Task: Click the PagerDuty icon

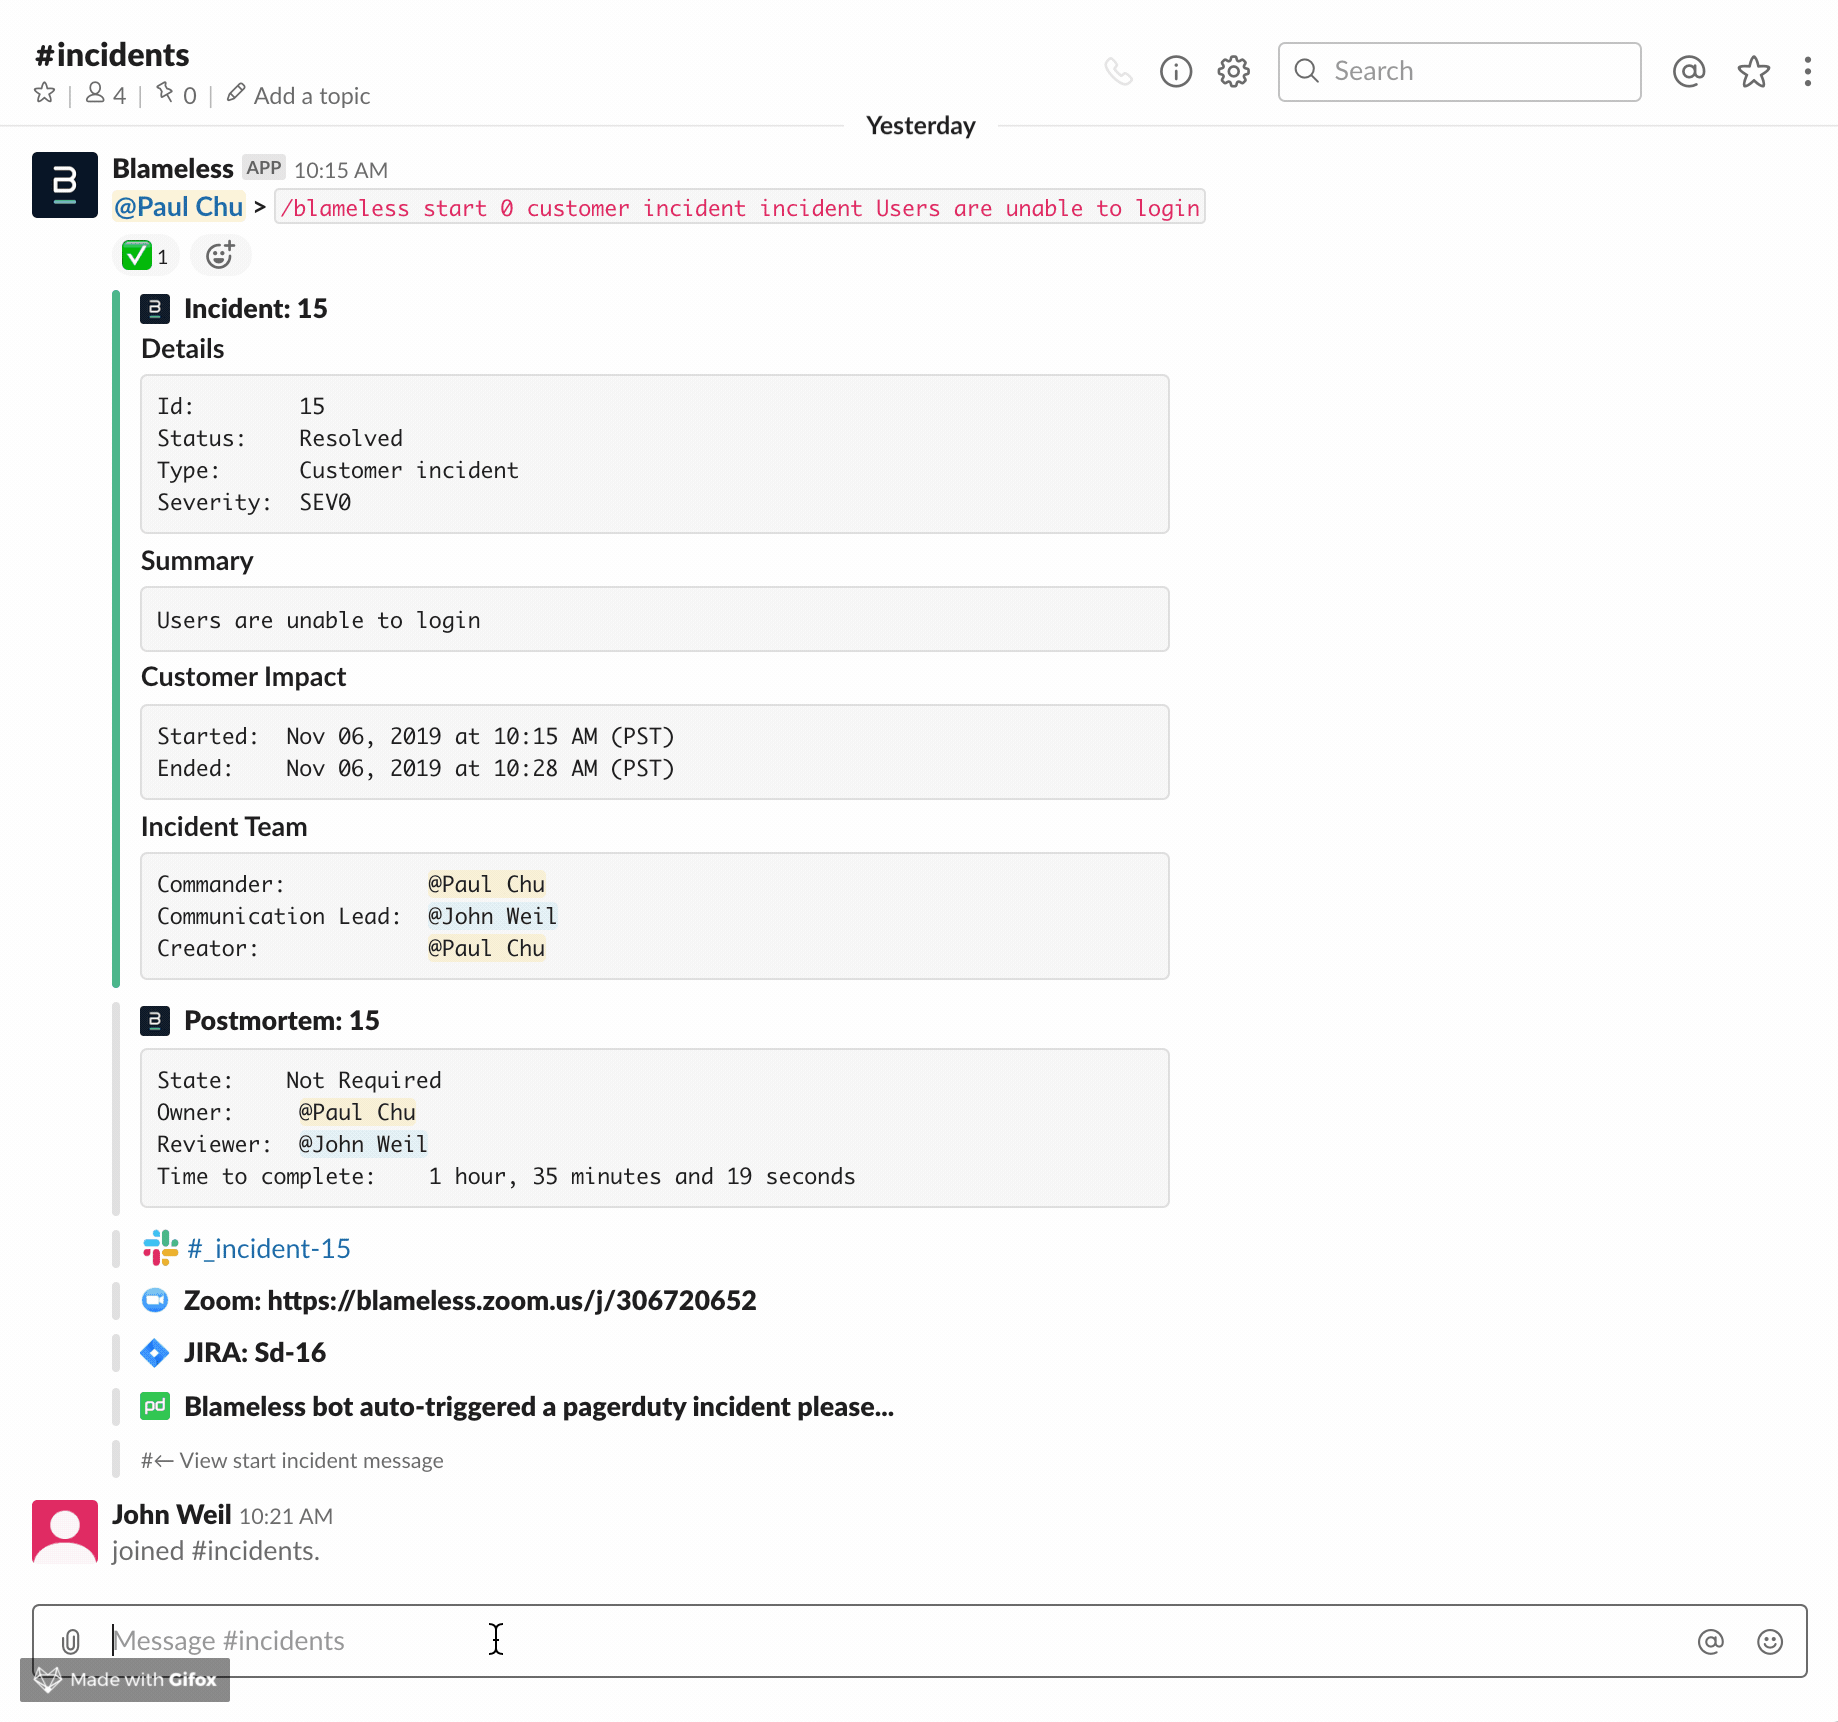Action: (x=155, y=1407)
